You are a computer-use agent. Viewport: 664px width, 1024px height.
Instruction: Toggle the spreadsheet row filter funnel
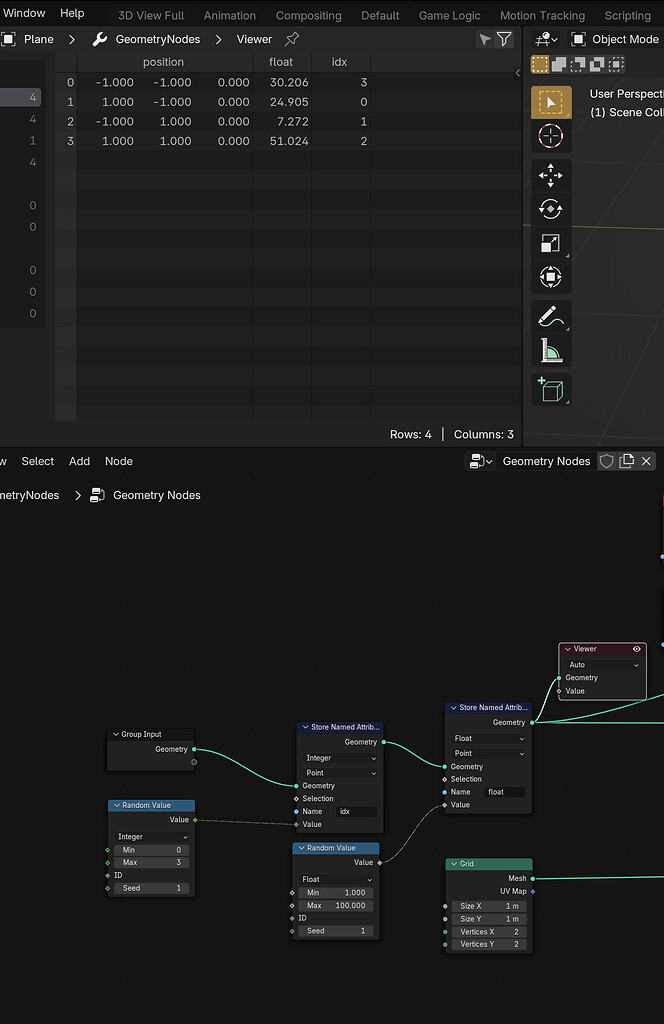click(504, 40)
